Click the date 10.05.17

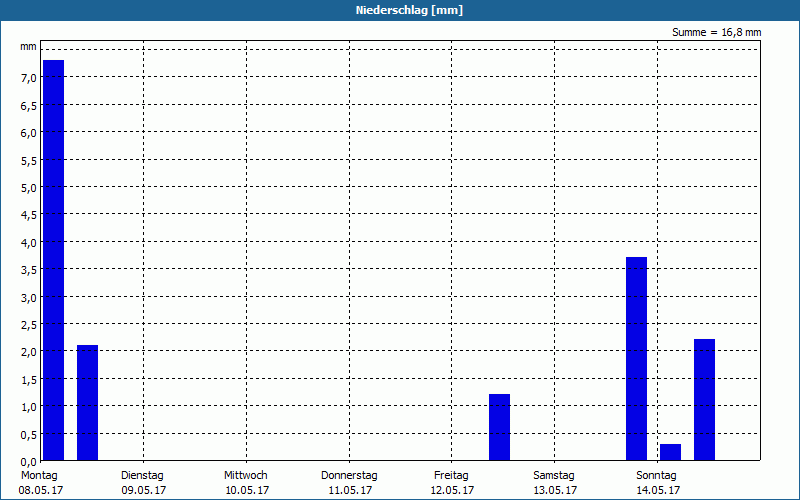247,491
